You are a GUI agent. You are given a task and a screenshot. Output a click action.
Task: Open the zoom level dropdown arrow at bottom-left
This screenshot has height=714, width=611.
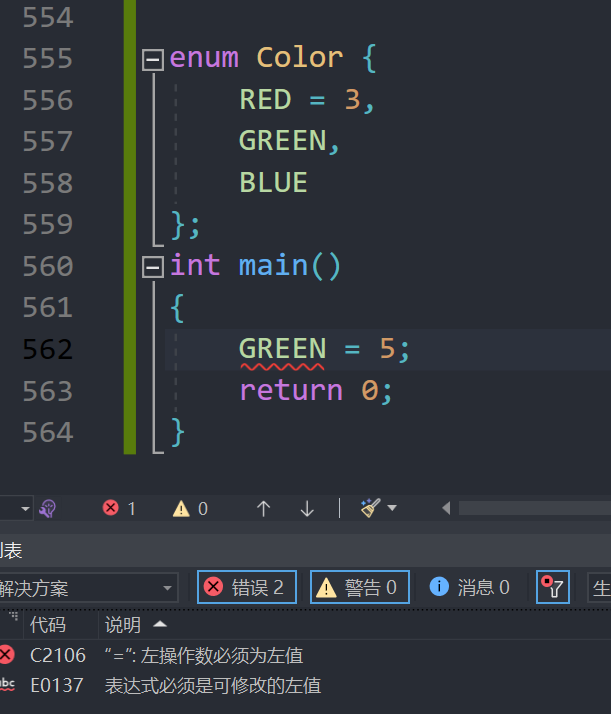25,508
